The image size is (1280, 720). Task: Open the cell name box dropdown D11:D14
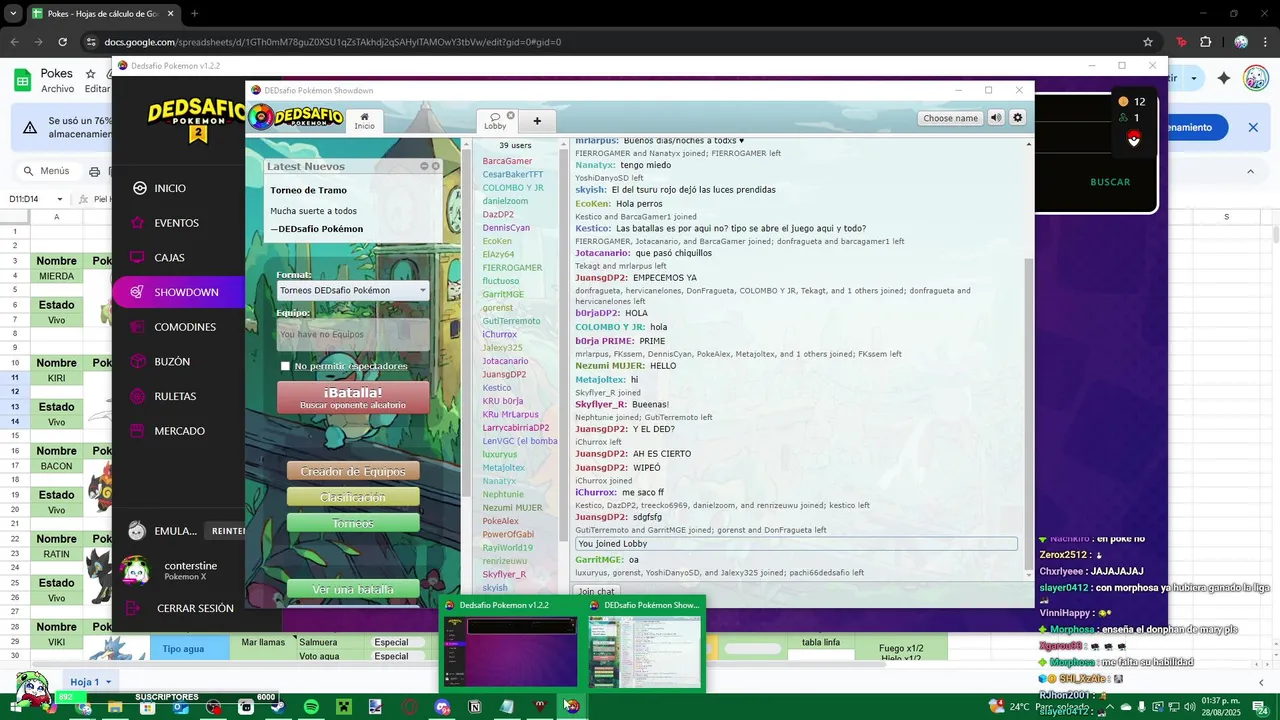59,199
